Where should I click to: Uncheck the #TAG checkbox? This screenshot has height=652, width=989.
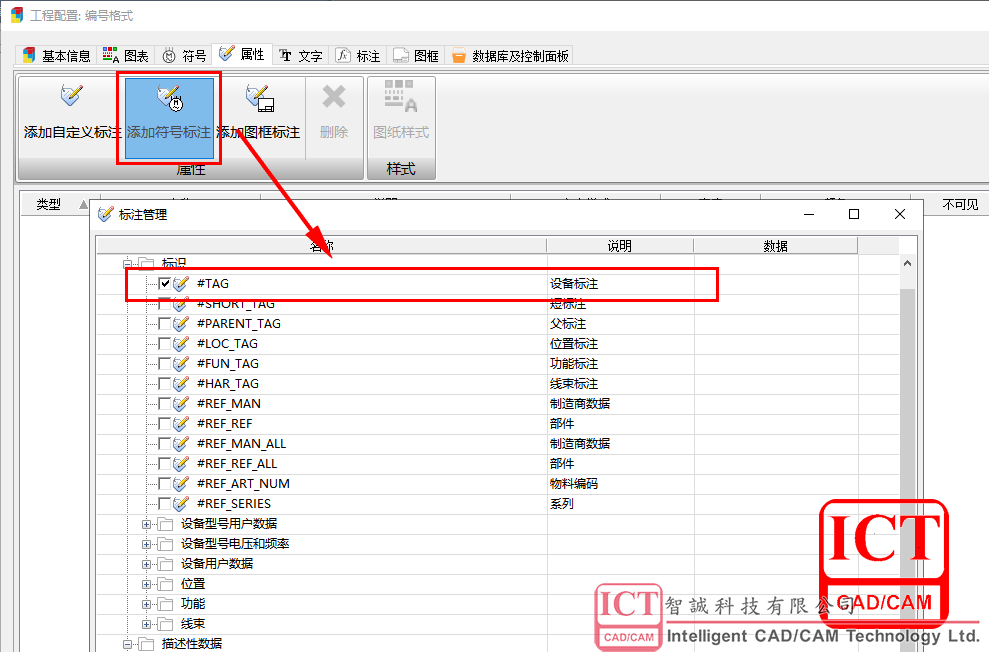point(164,284)
